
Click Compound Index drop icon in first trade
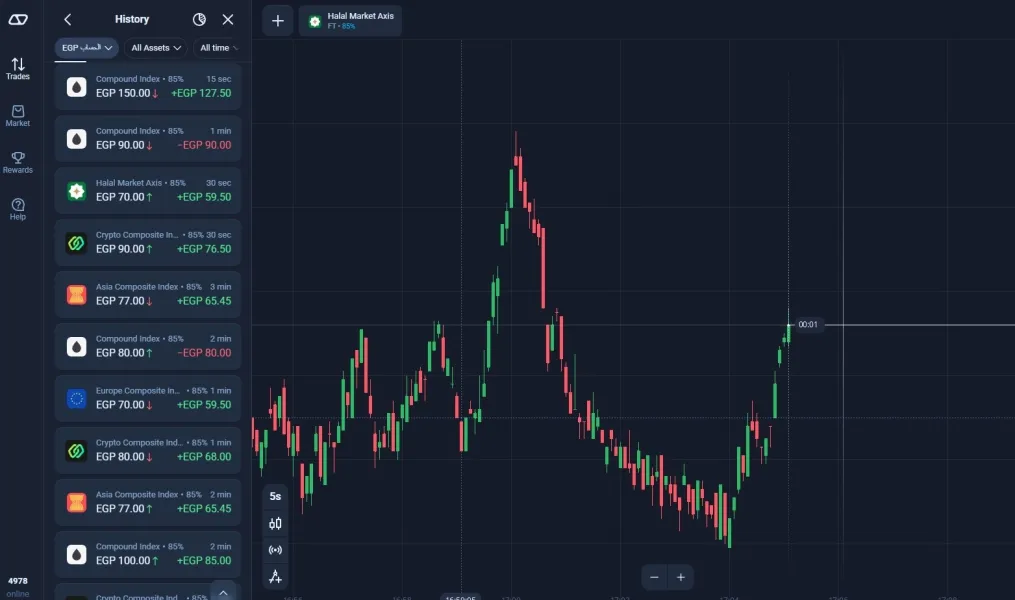(76, 87)
